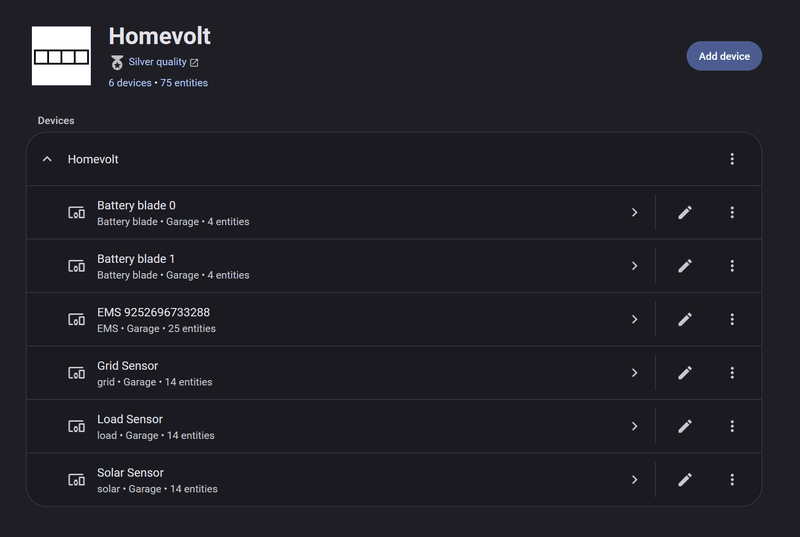Edit Solar Sensor with pencil icon
800x537 pixels.
coord(685,479)
